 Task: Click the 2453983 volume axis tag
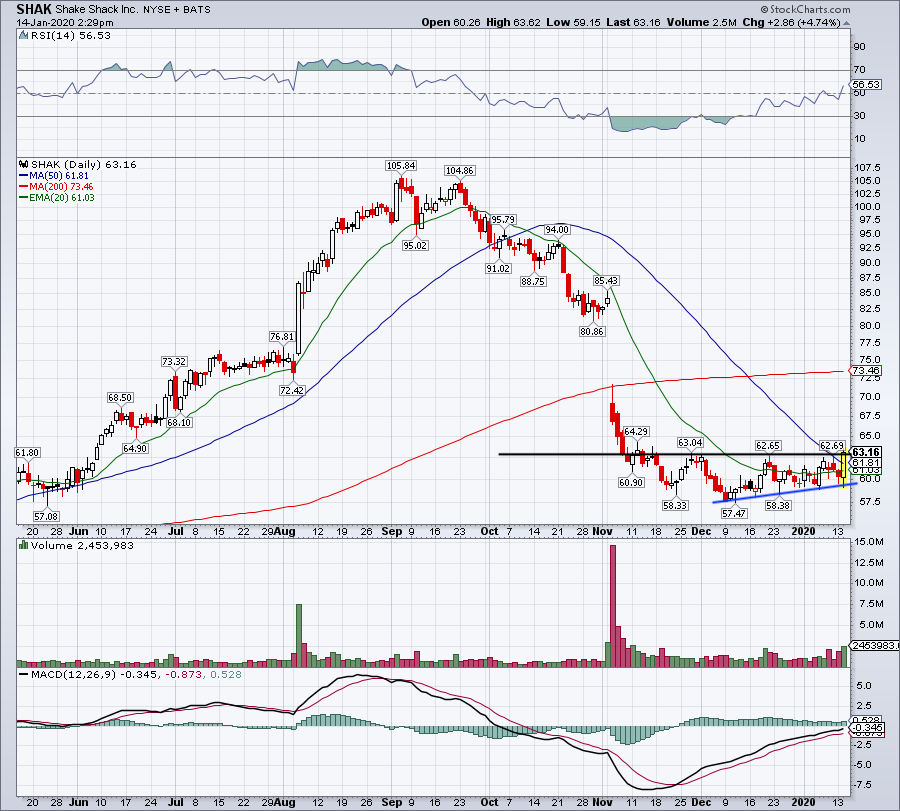pos(874,645)
